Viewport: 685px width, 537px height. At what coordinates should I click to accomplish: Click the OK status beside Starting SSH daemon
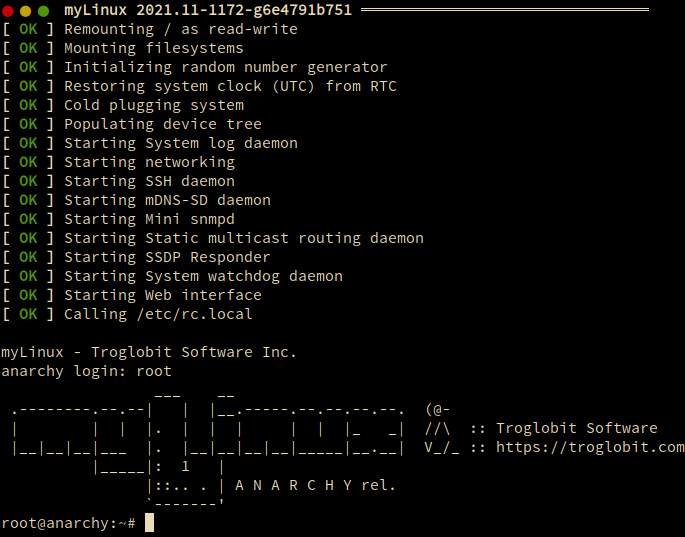click(27, 181)
